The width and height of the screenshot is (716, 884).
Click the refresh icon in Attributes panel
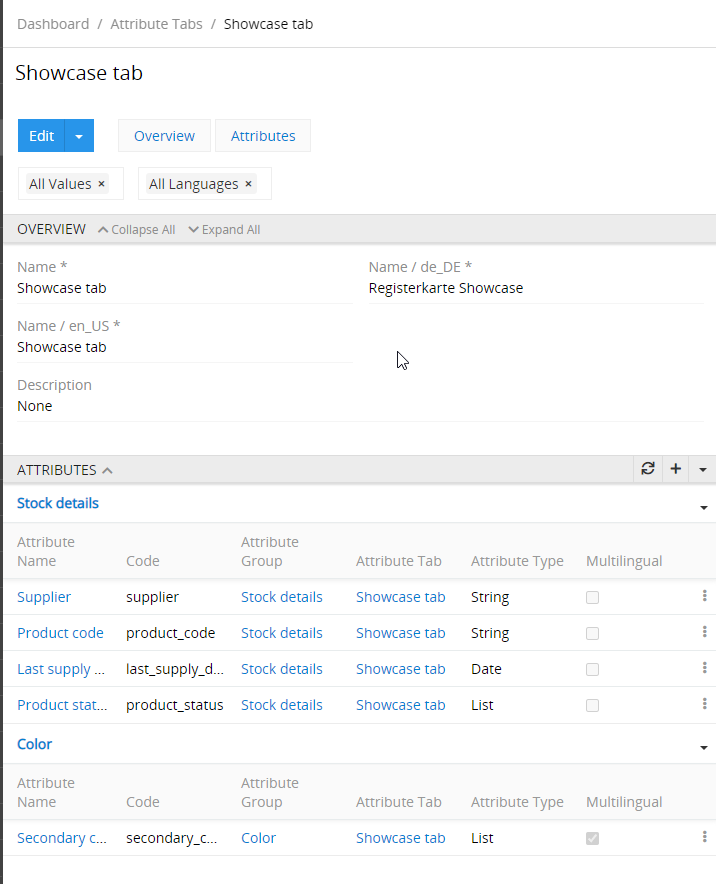pos(648,469)
